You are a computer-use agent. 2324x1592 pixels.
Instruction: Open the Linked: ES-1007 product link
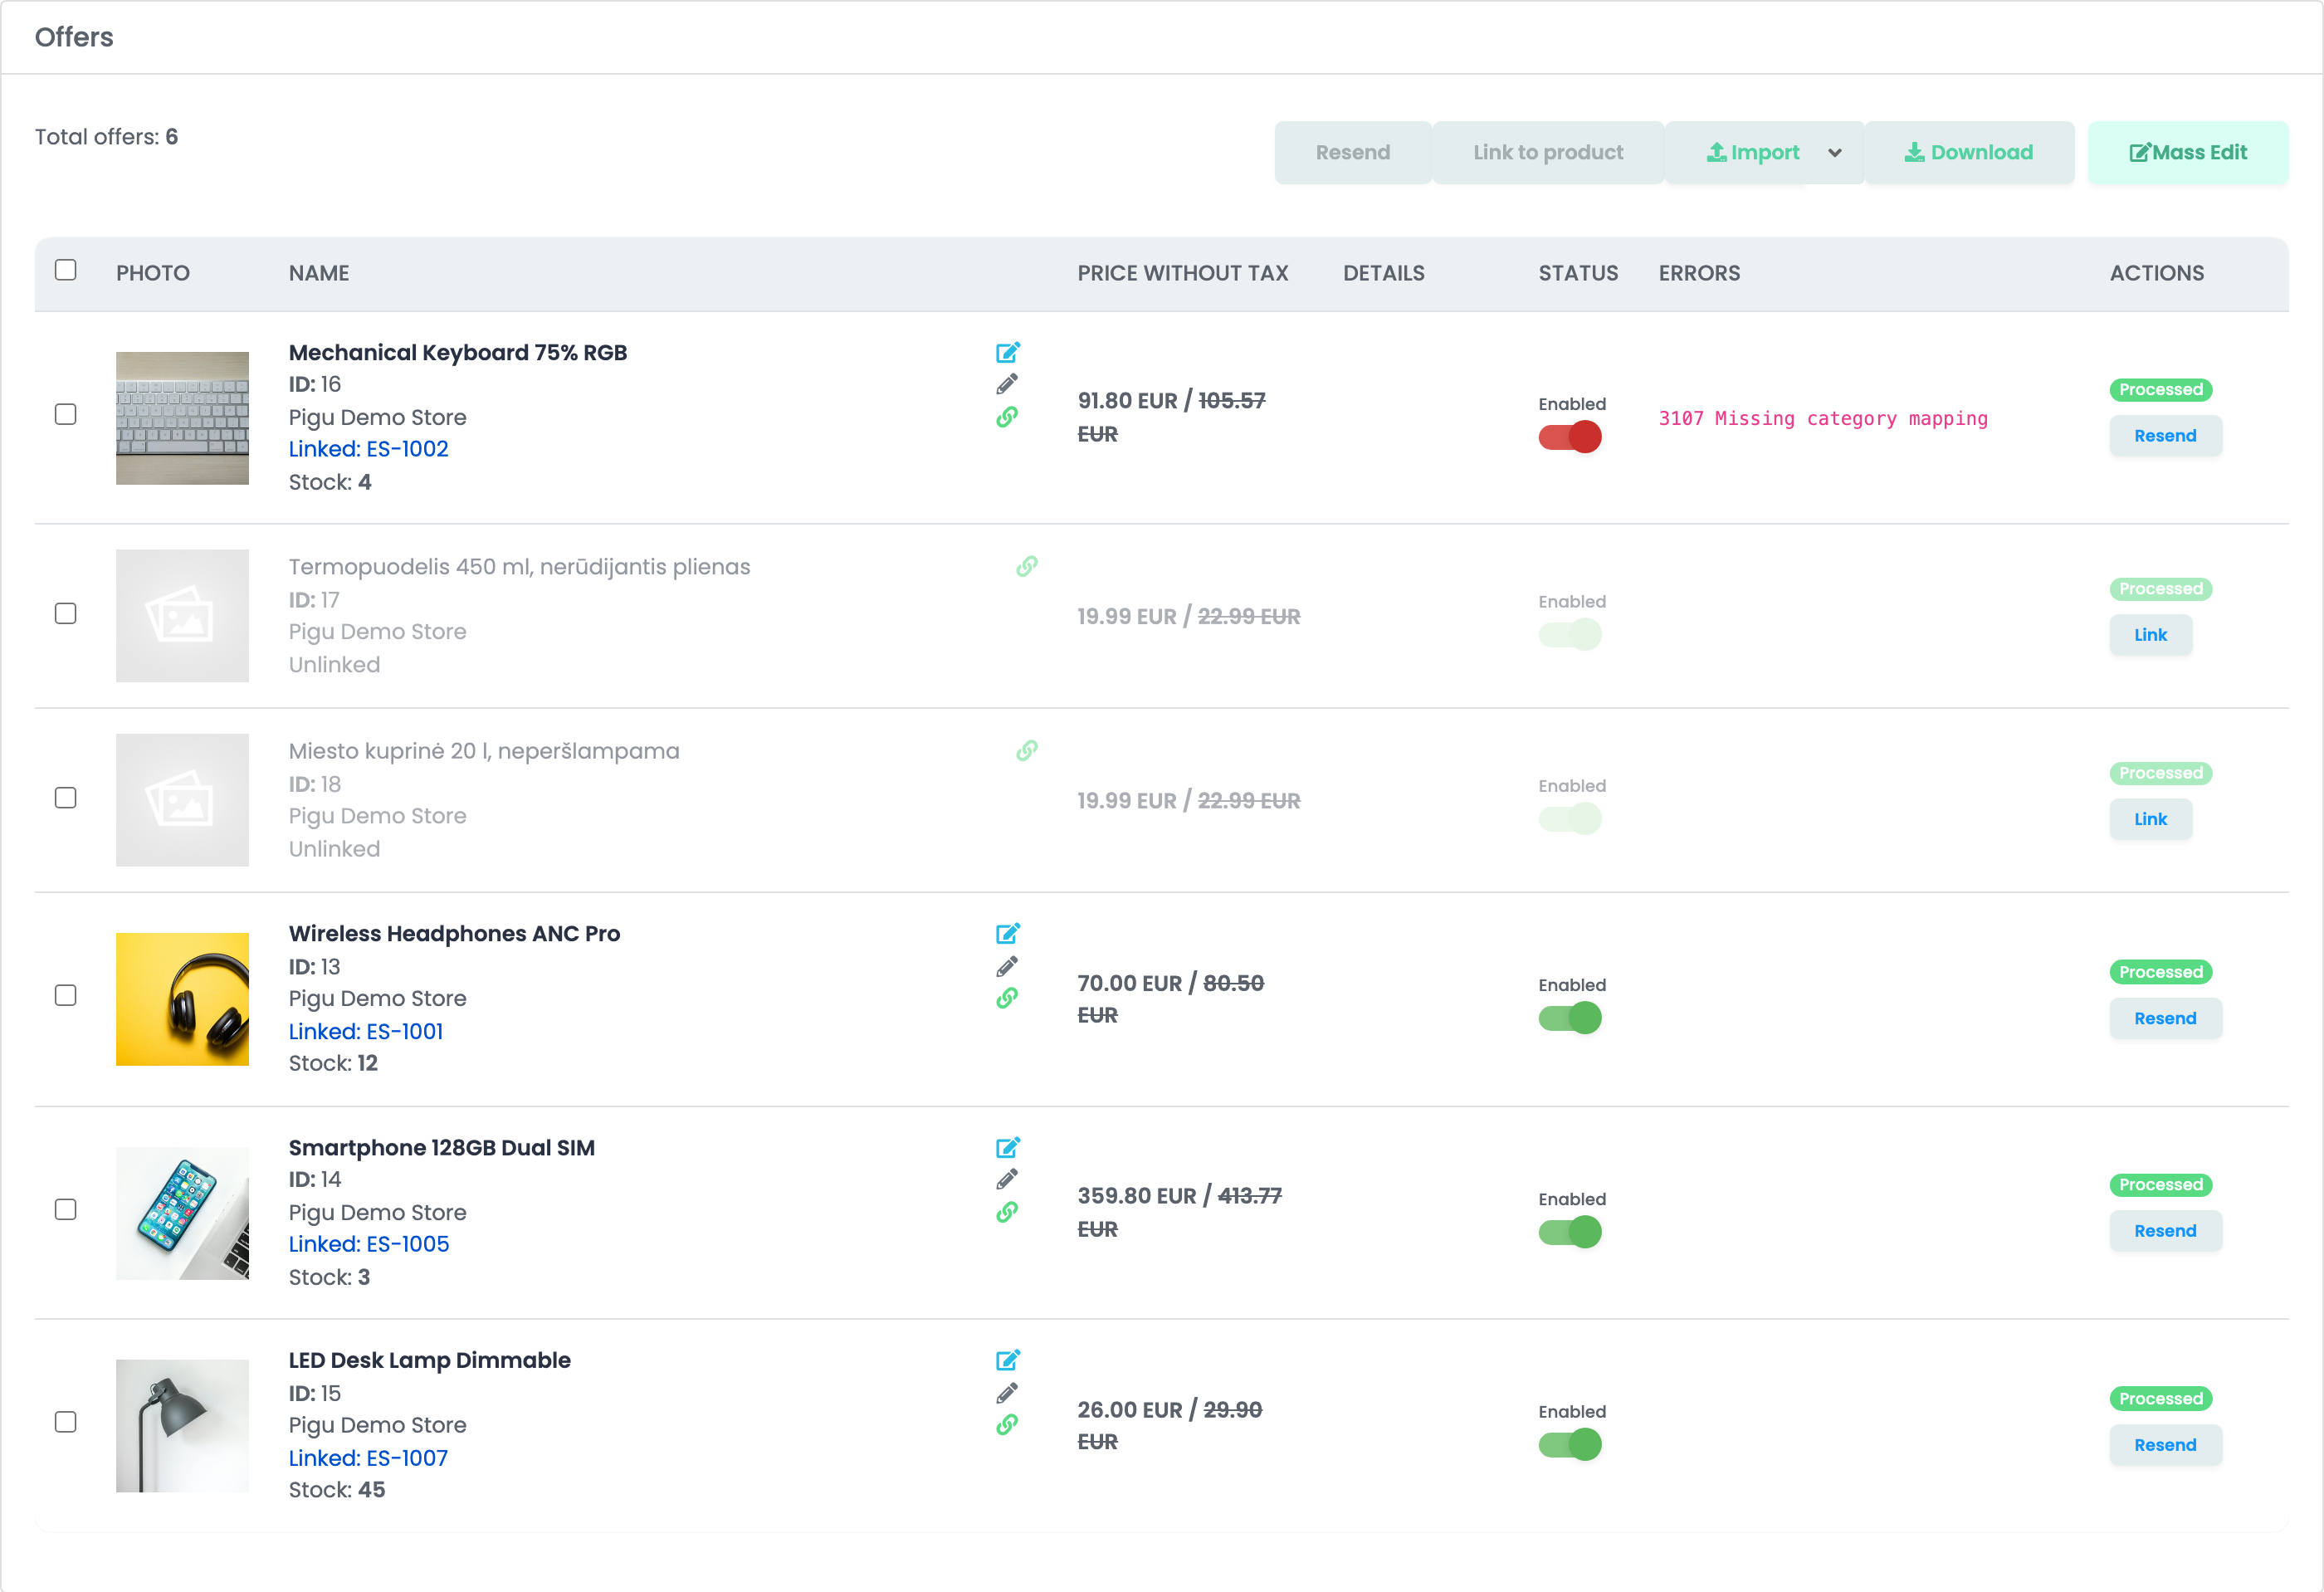coord(368,1458)
